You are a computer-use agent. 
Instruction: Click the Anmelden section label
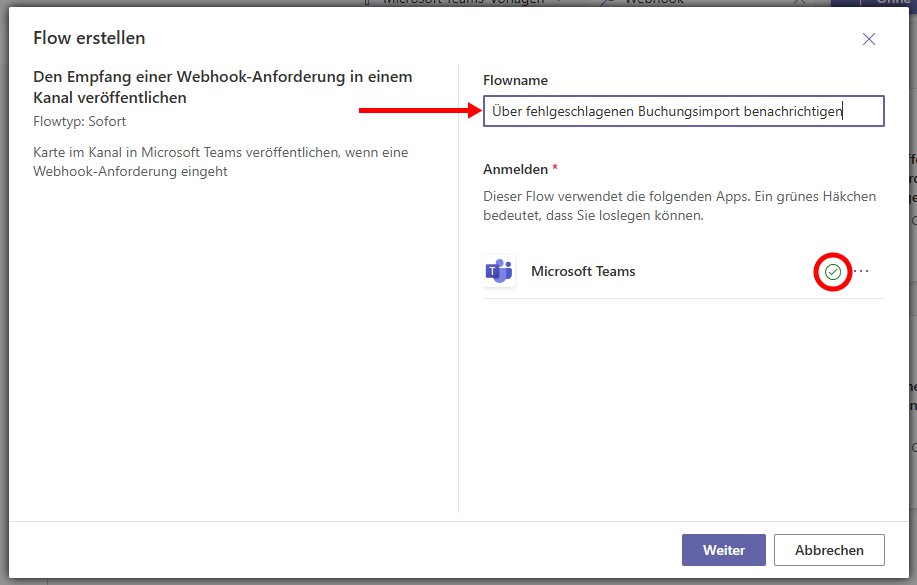point(514,169)
